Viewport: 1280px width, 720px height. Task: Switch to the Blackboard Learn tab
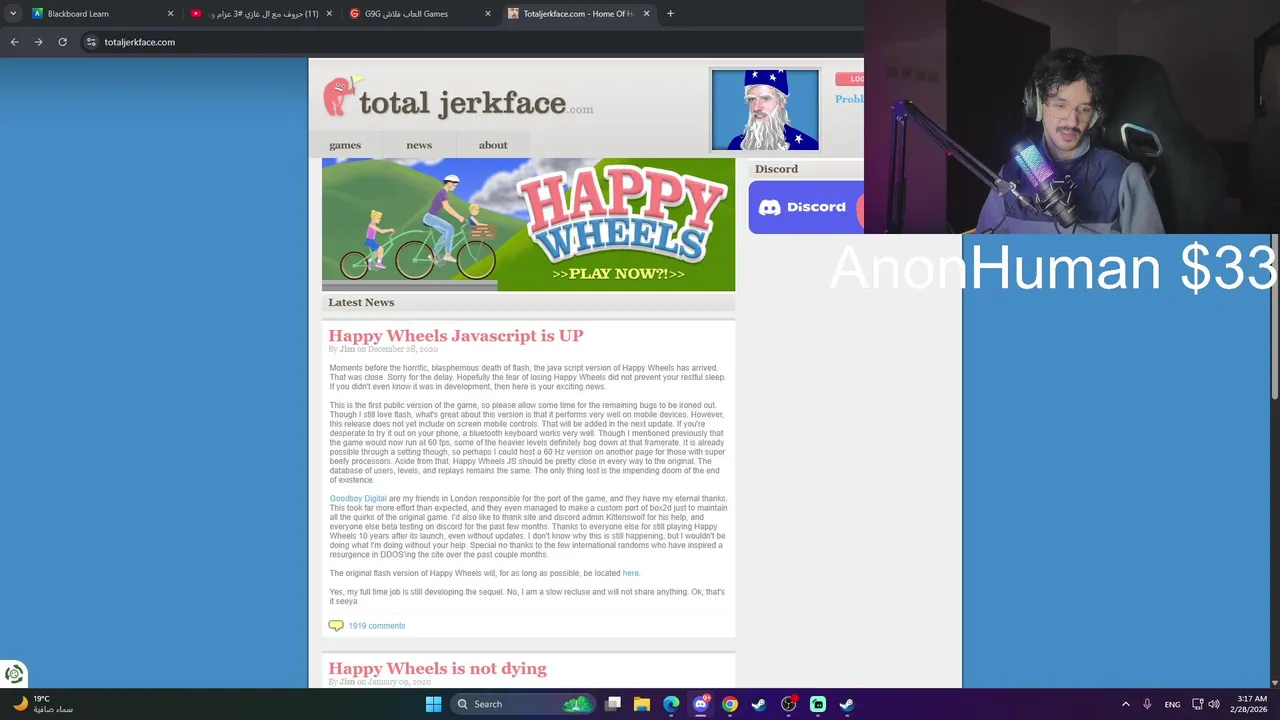[x=100, y=14]
